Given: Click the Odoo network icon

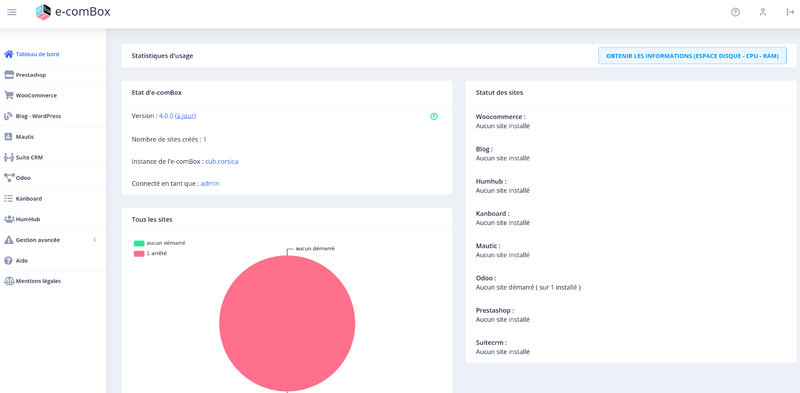Looking at the screenshot, I should click(x=9, y=178).
